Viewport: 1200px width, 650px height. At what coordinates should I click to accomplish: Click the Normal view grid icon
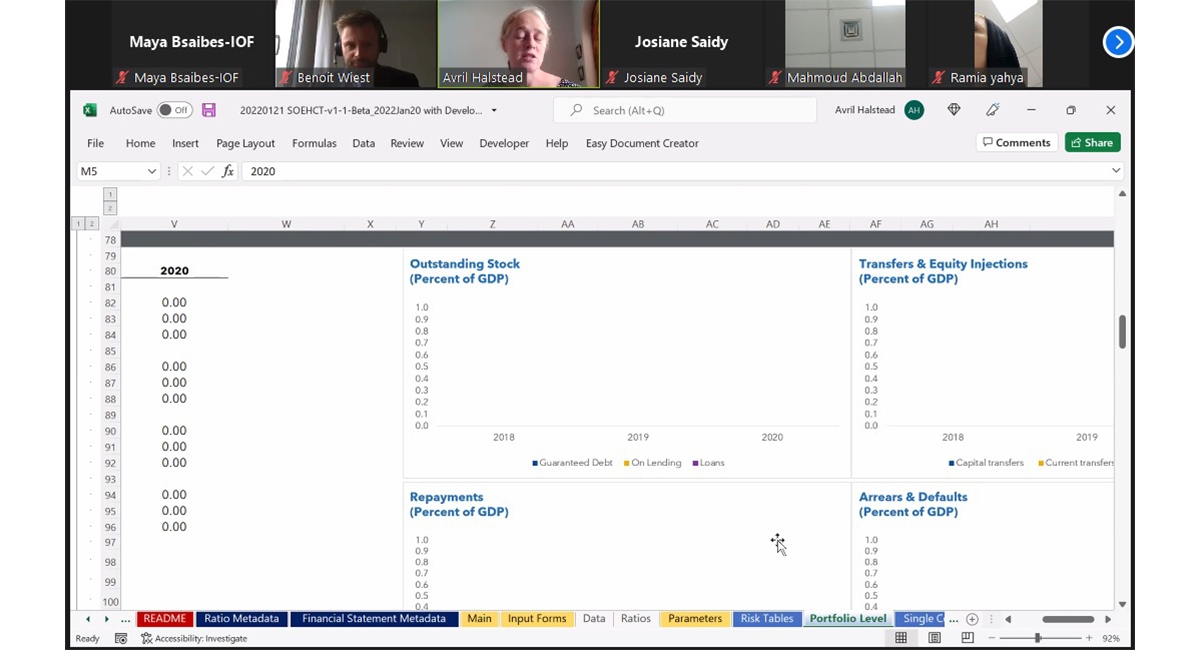pyautogui.click(x=901, y=638)
